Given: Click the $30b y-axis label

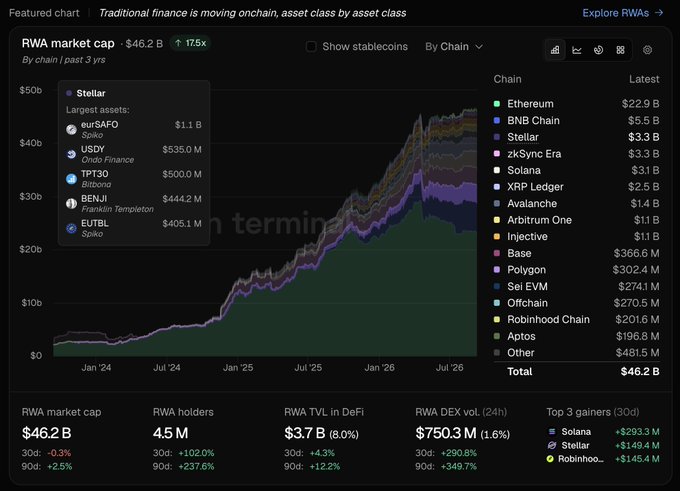Looking at the screenshot, I should (x=30, y=196).
